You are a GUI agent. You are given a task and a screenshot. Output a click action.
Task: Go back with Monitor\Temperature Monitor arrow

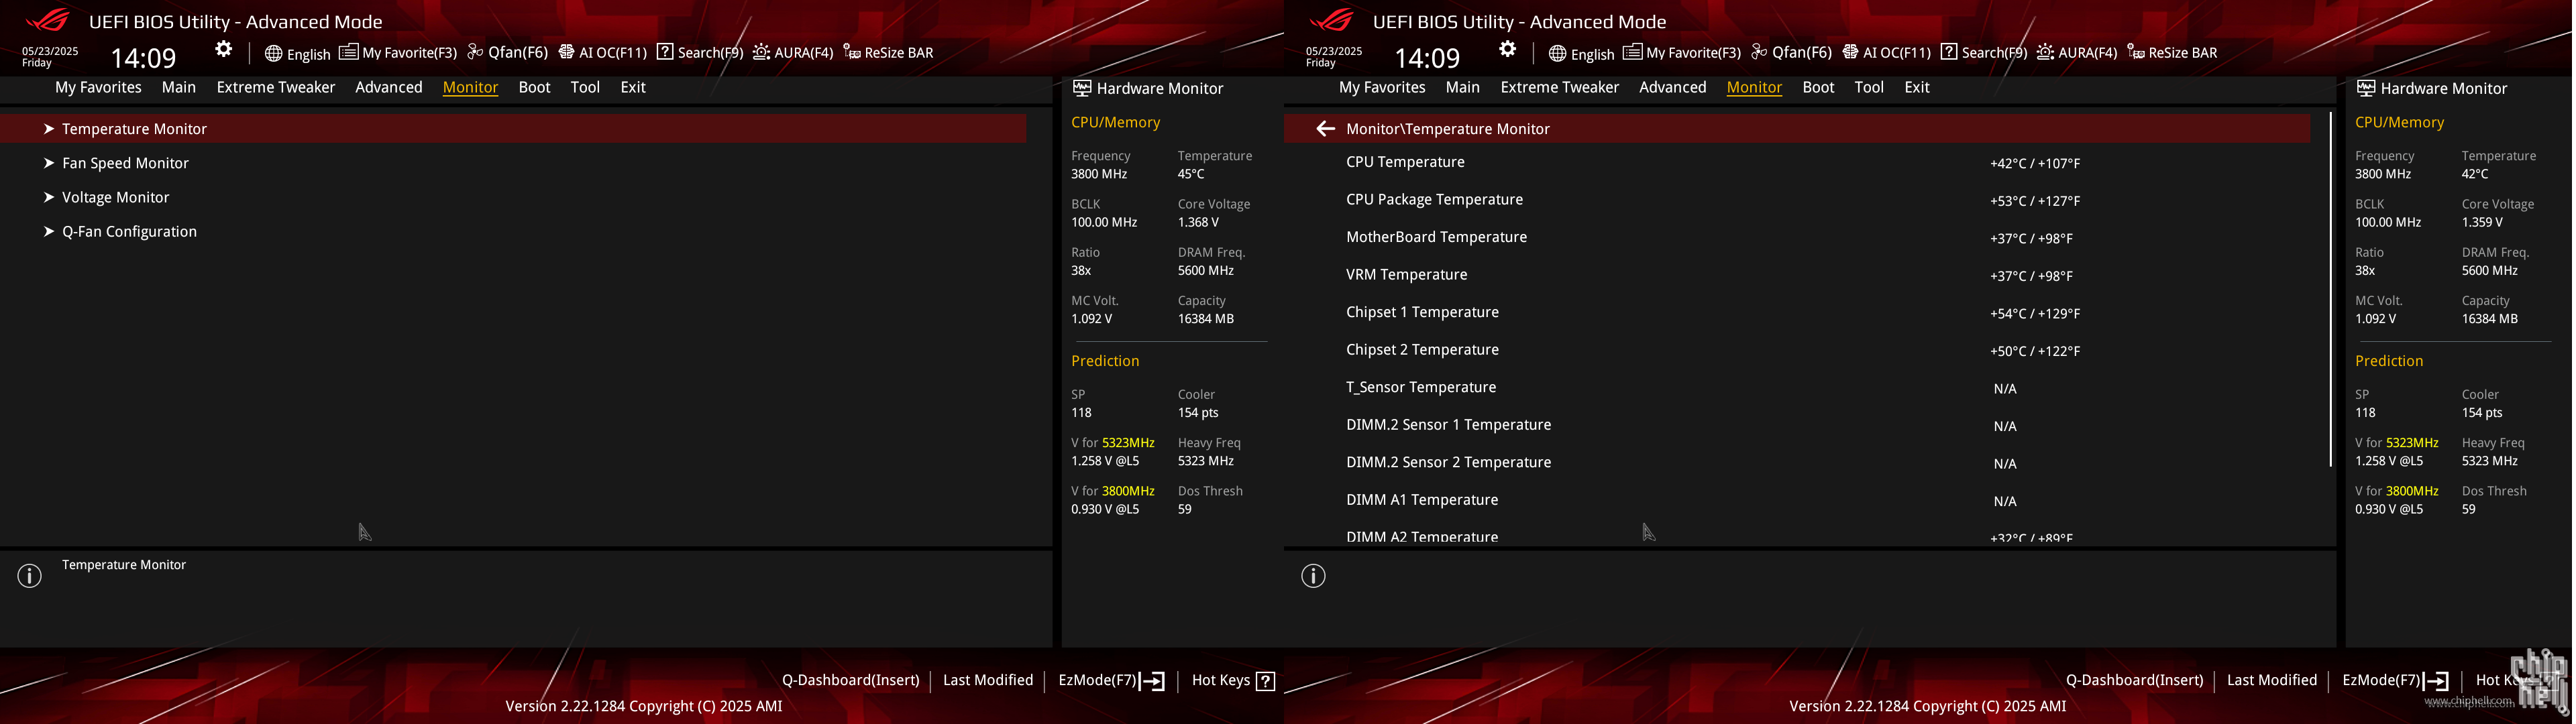[1325, 128]
